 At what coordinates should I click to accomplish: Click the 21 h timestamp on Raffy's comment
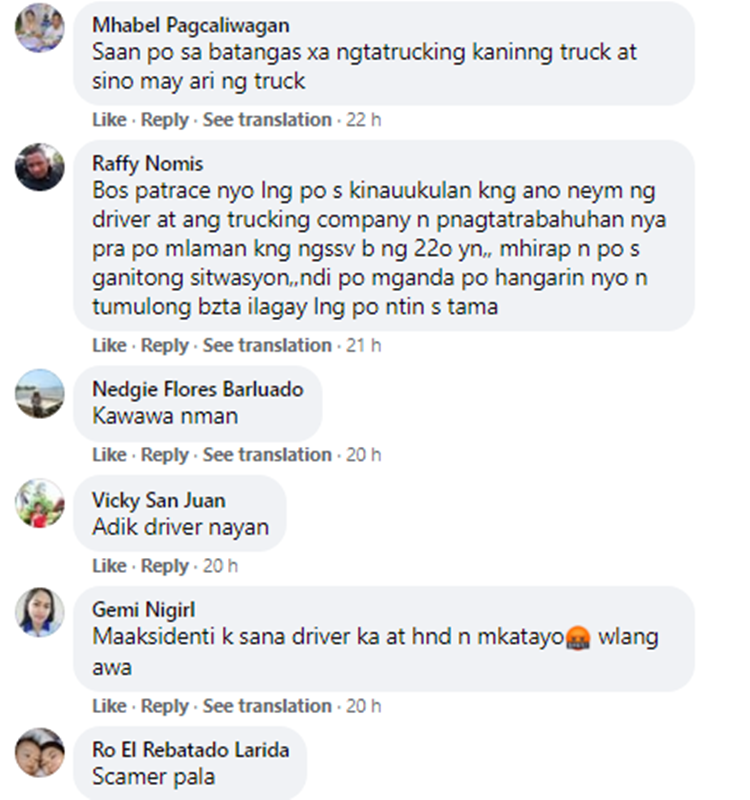(x=363, y=345)
